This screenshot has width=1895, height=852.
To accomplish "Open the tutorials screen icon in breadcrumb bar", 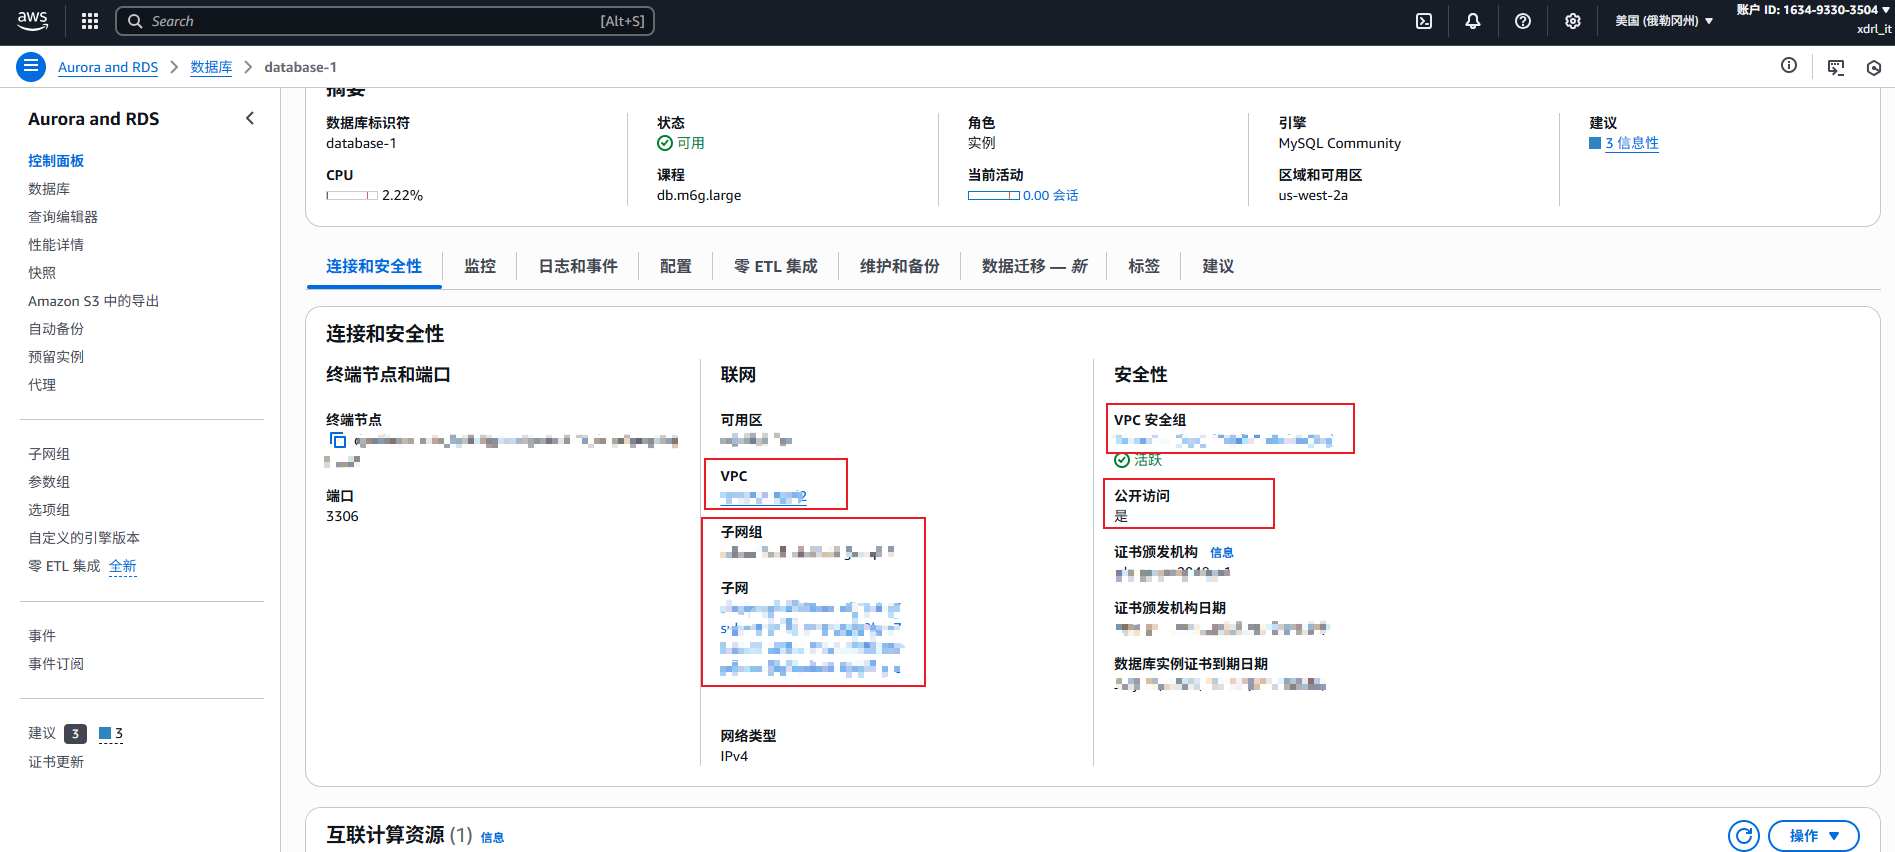I will pos(1836,67).
